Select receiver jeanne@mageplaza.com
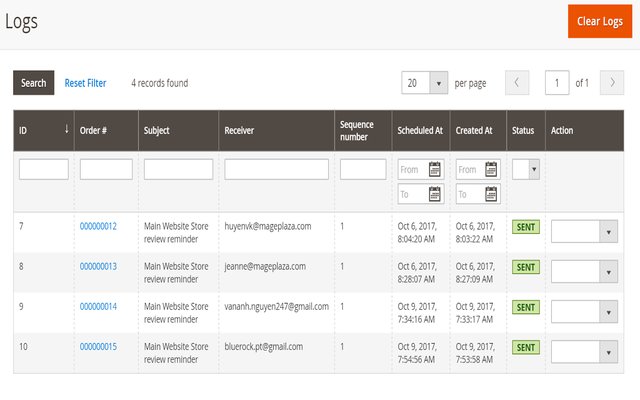 click(x=265, y=267)
